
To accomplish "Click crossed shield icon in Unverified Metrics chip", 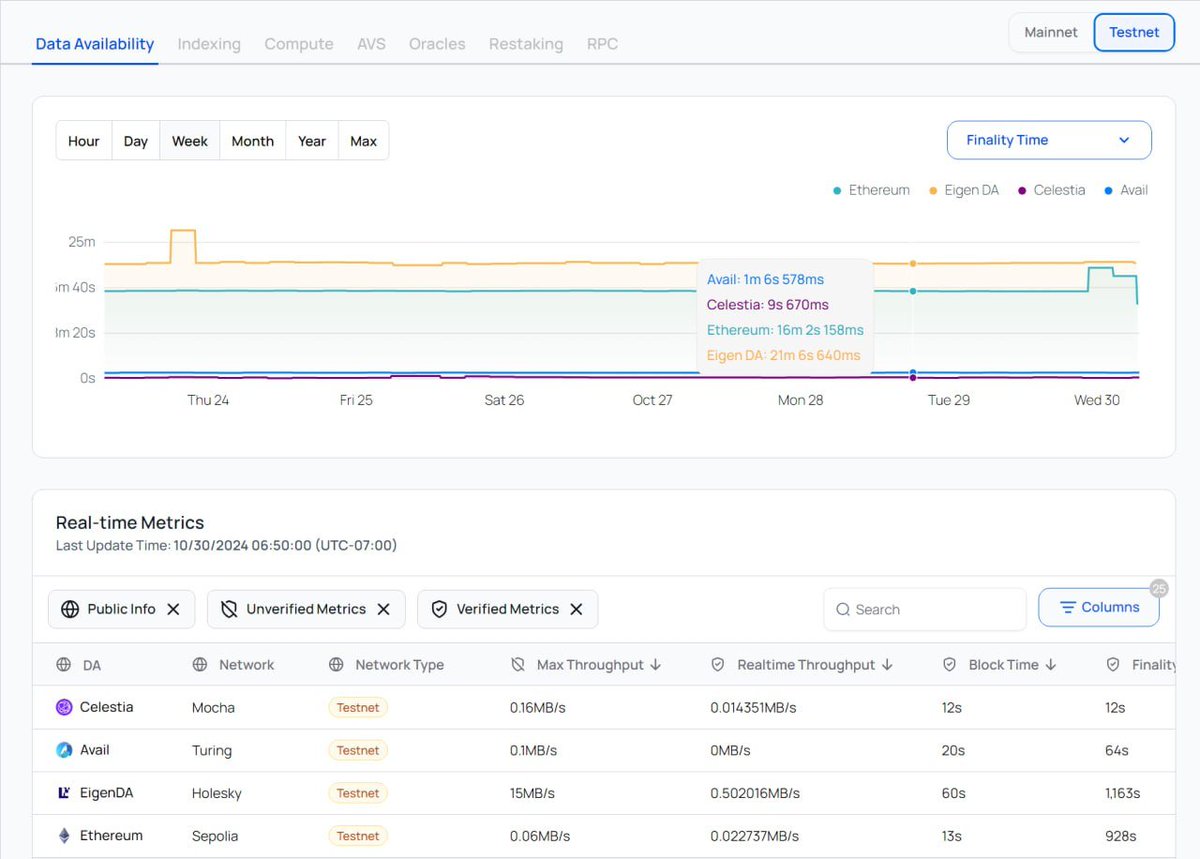I will coord(229,609).
